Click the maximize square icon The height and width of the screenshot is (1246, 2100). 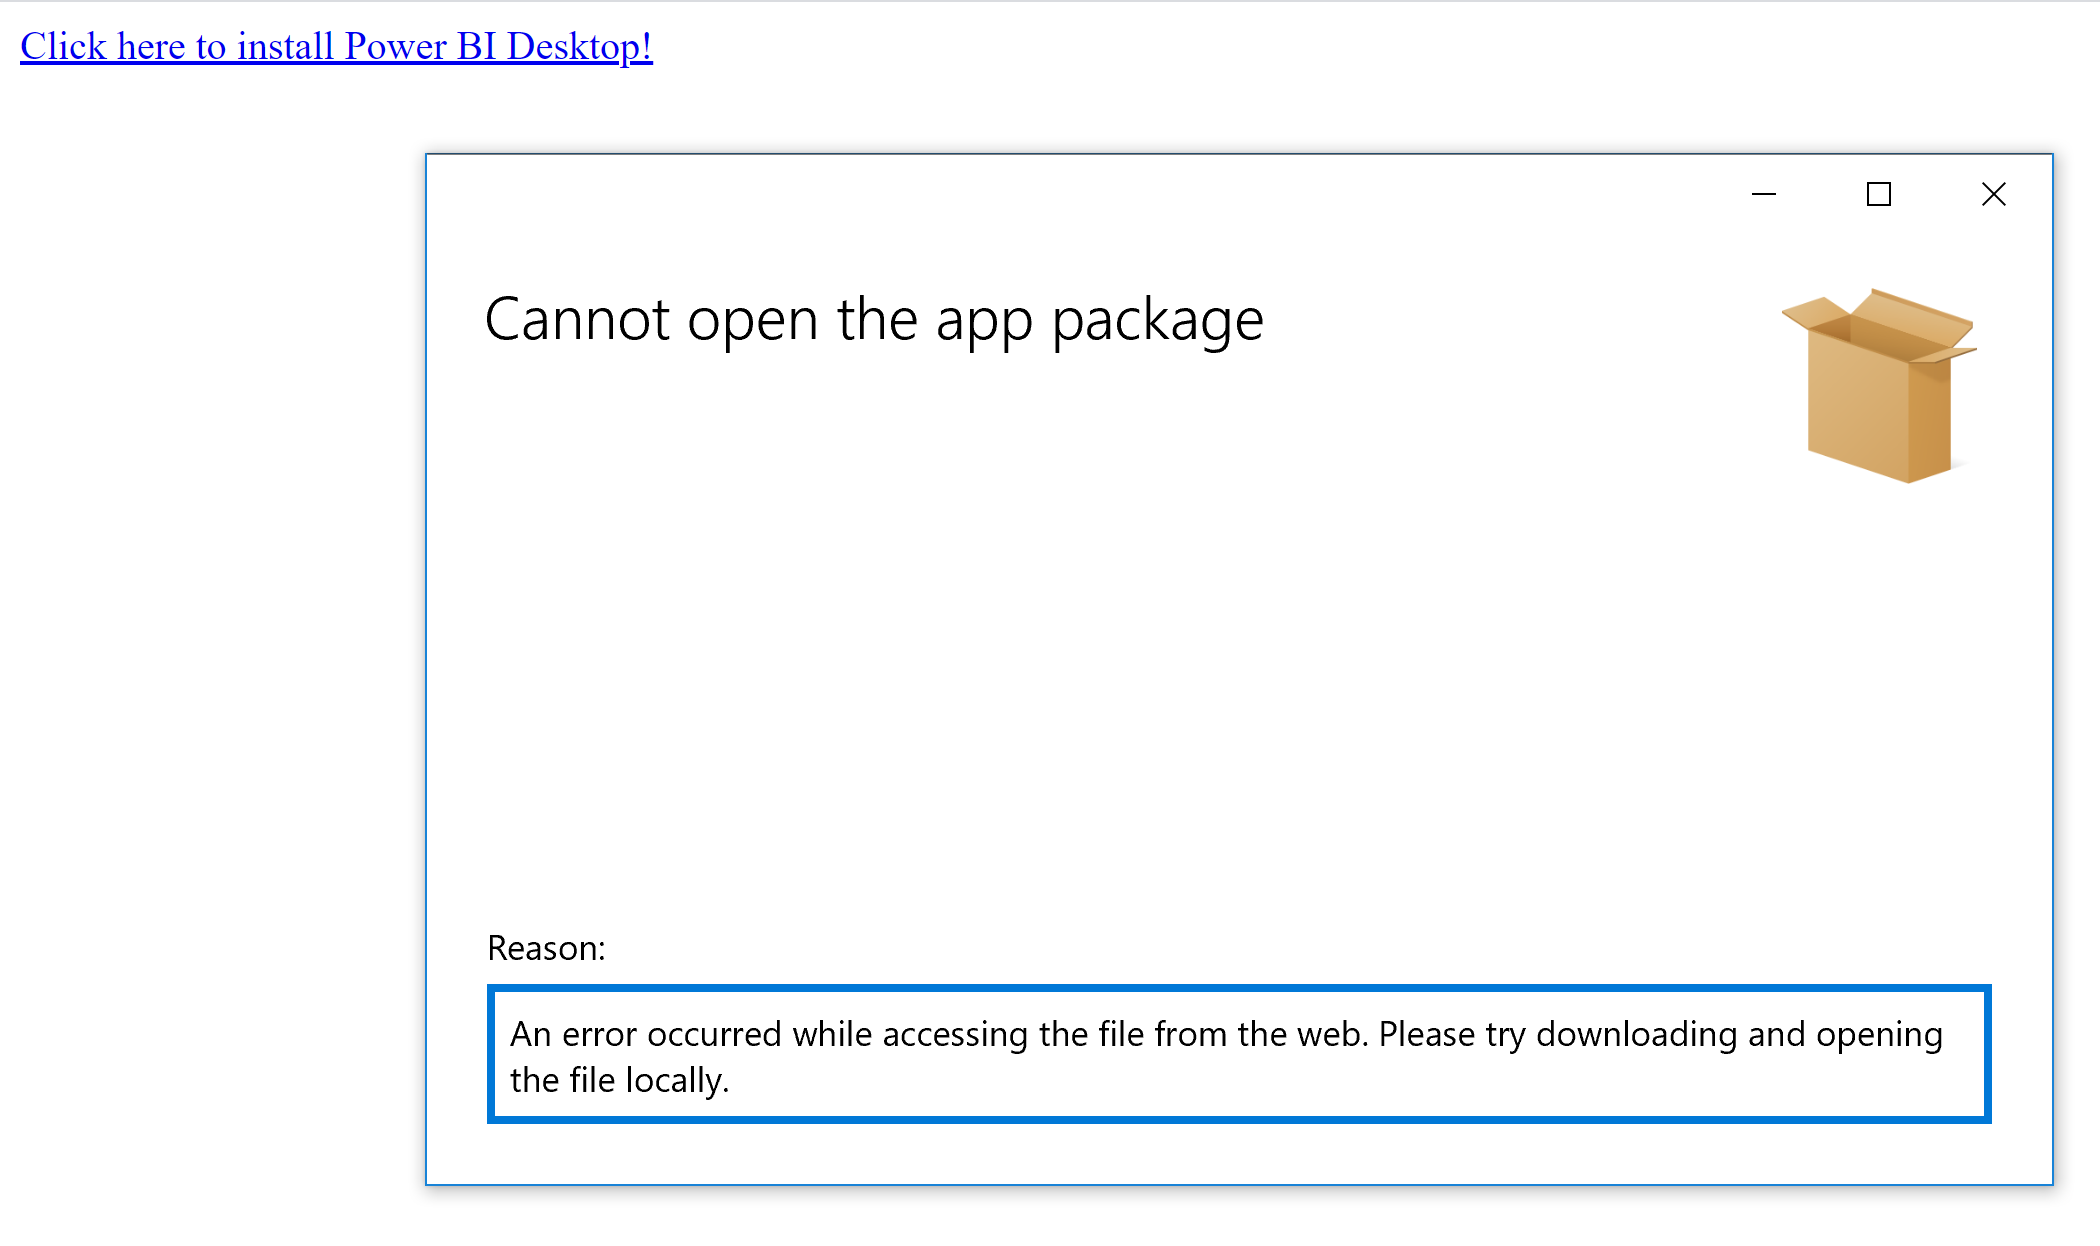(x=1879, y=194)
